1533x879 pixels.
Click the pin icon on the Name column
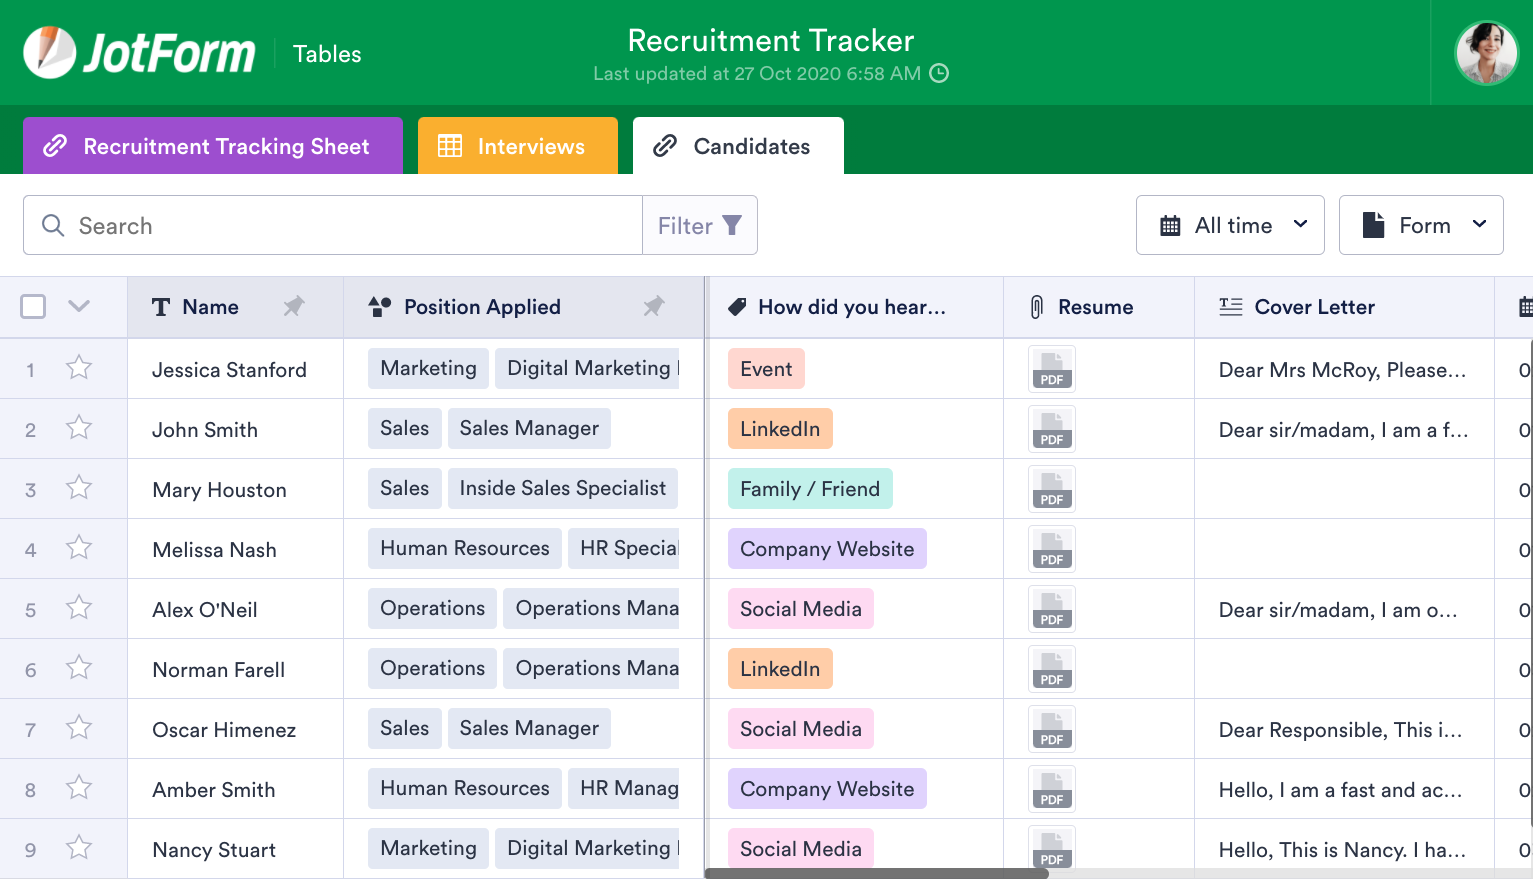(x=294, y=307)
